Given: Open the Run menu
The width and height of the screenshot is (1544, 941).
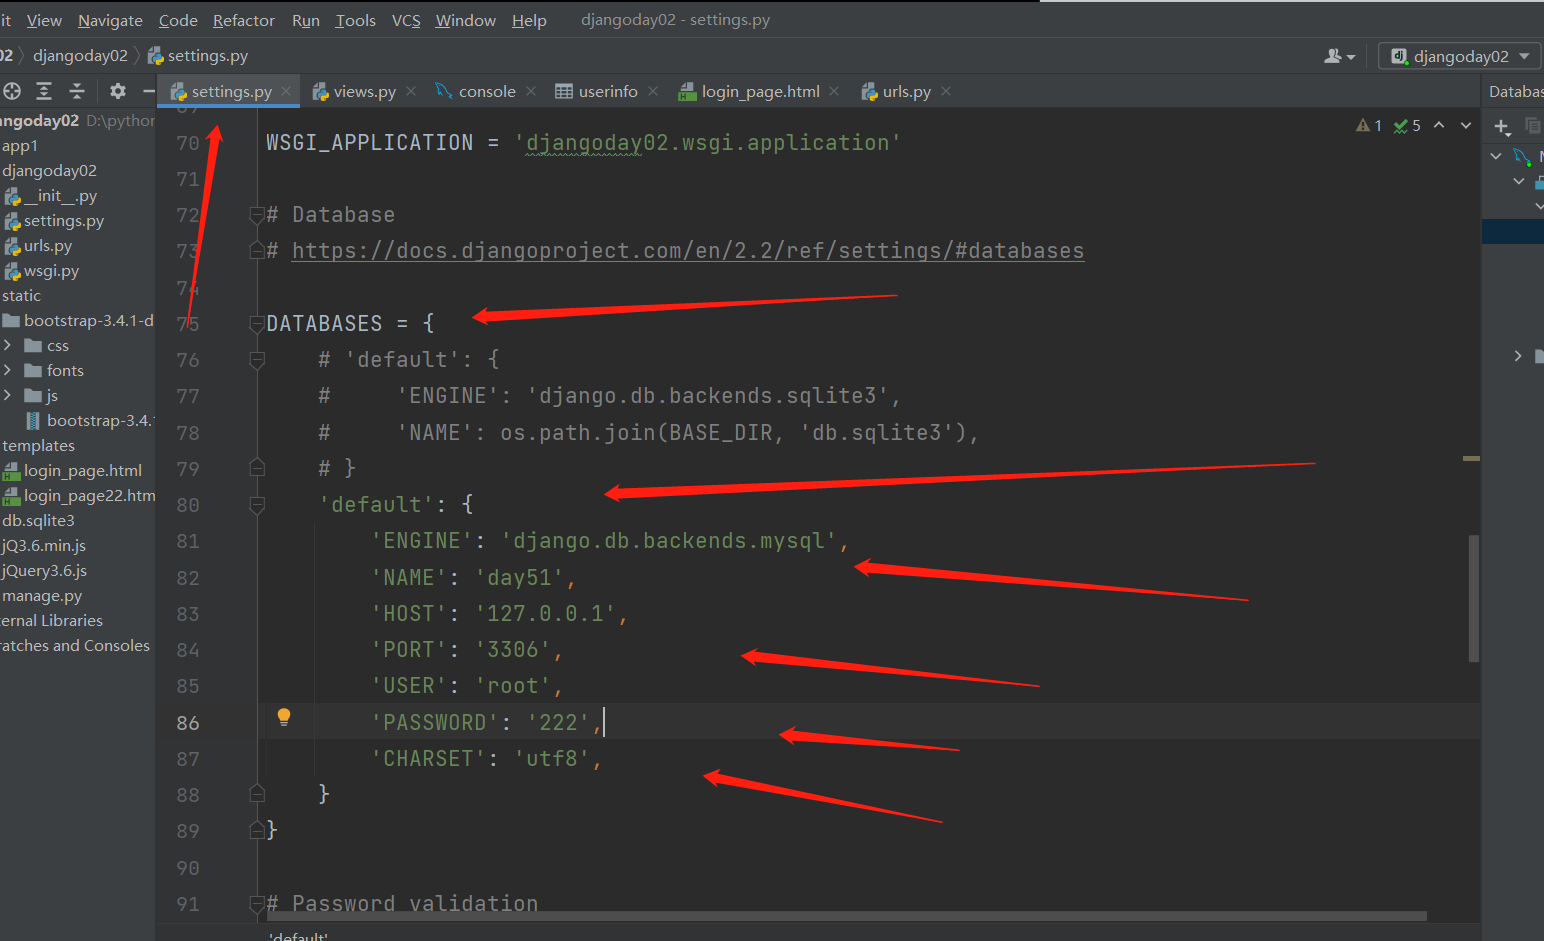Looking at the screenshot, I should point(306,20).
